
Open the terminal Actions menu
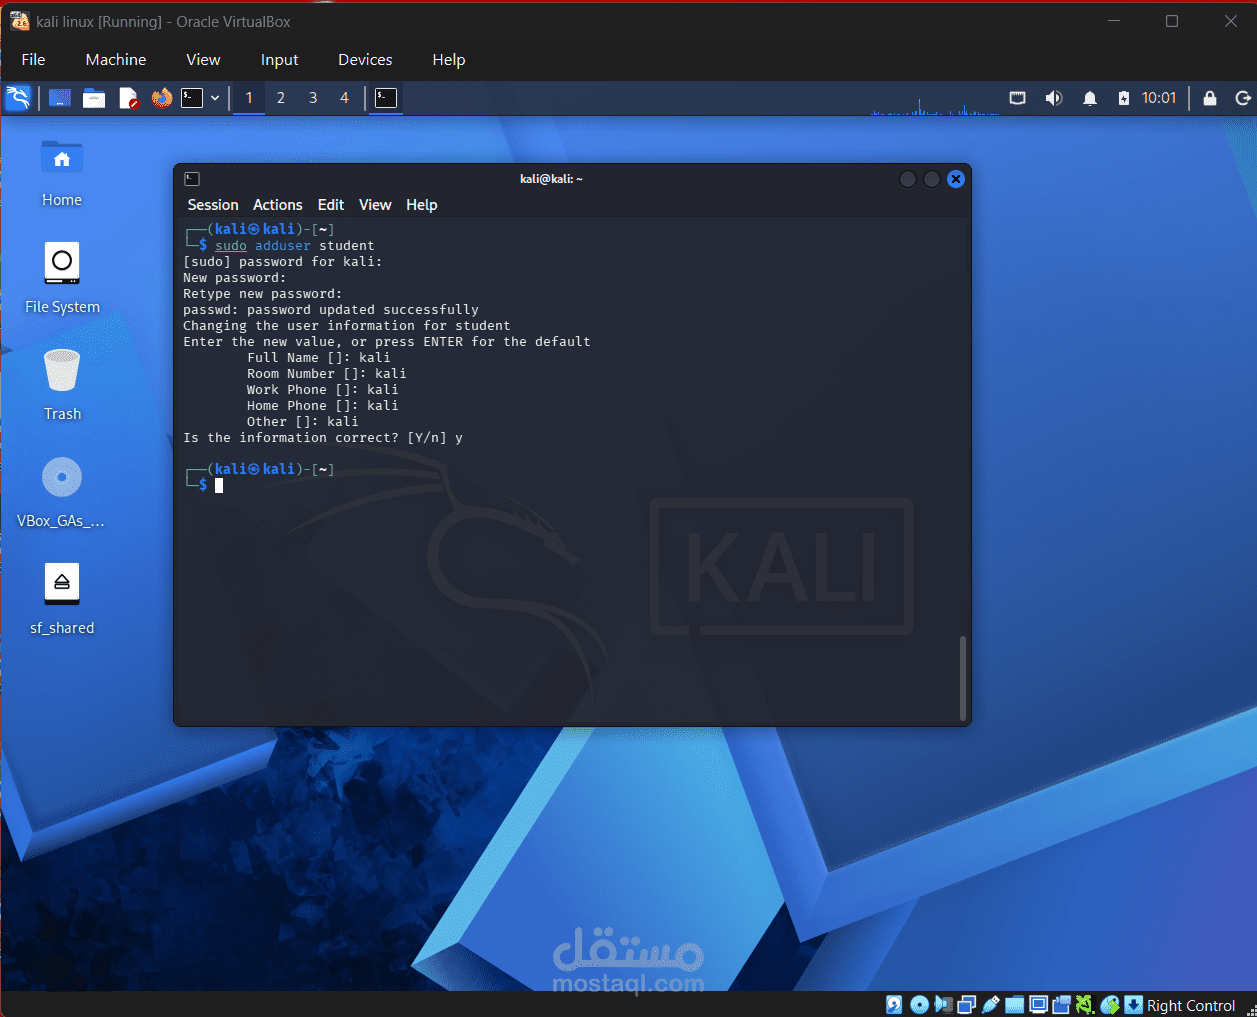pos(278,205)
